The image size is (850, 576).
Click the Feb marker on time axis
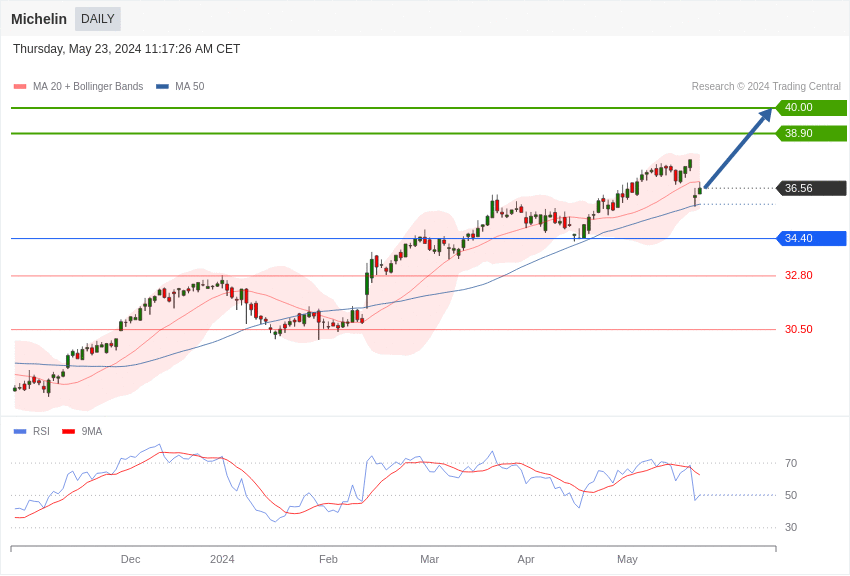click(328, 559)
